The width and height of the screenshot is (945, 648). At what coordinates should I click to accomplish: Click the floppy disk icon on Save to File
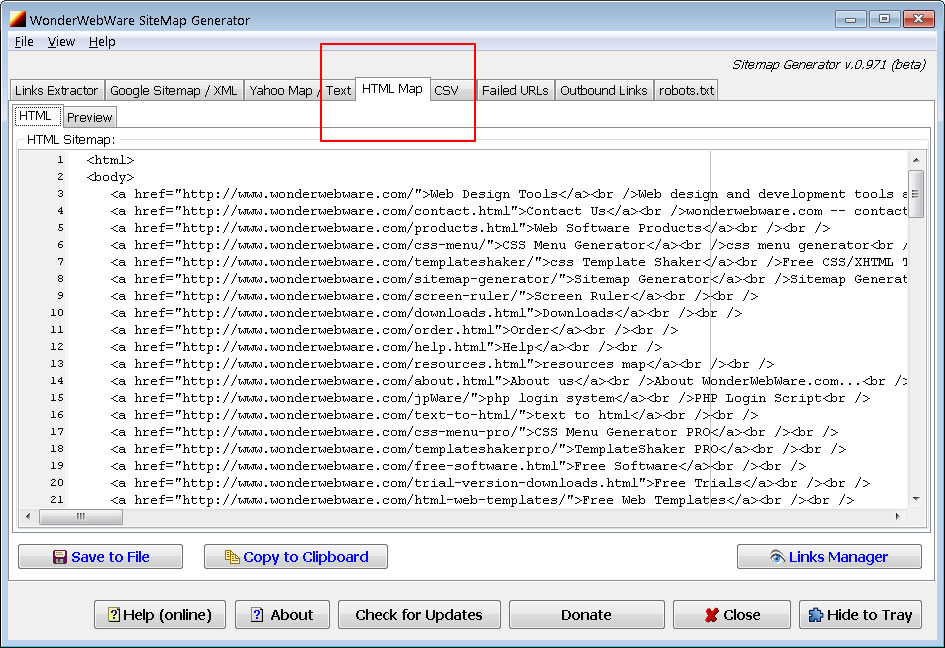pyautogui.click(x=60, y=557)
